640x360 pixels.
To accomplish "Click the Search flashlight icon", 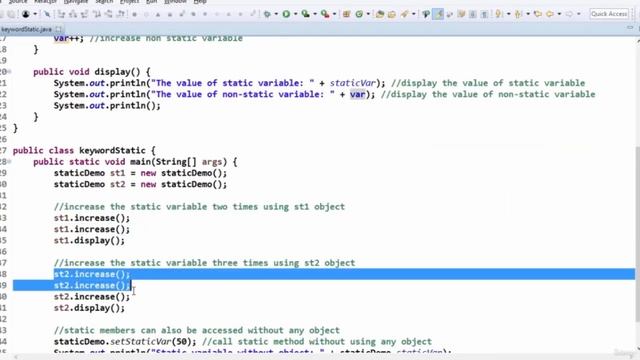I will coord(404,14).
